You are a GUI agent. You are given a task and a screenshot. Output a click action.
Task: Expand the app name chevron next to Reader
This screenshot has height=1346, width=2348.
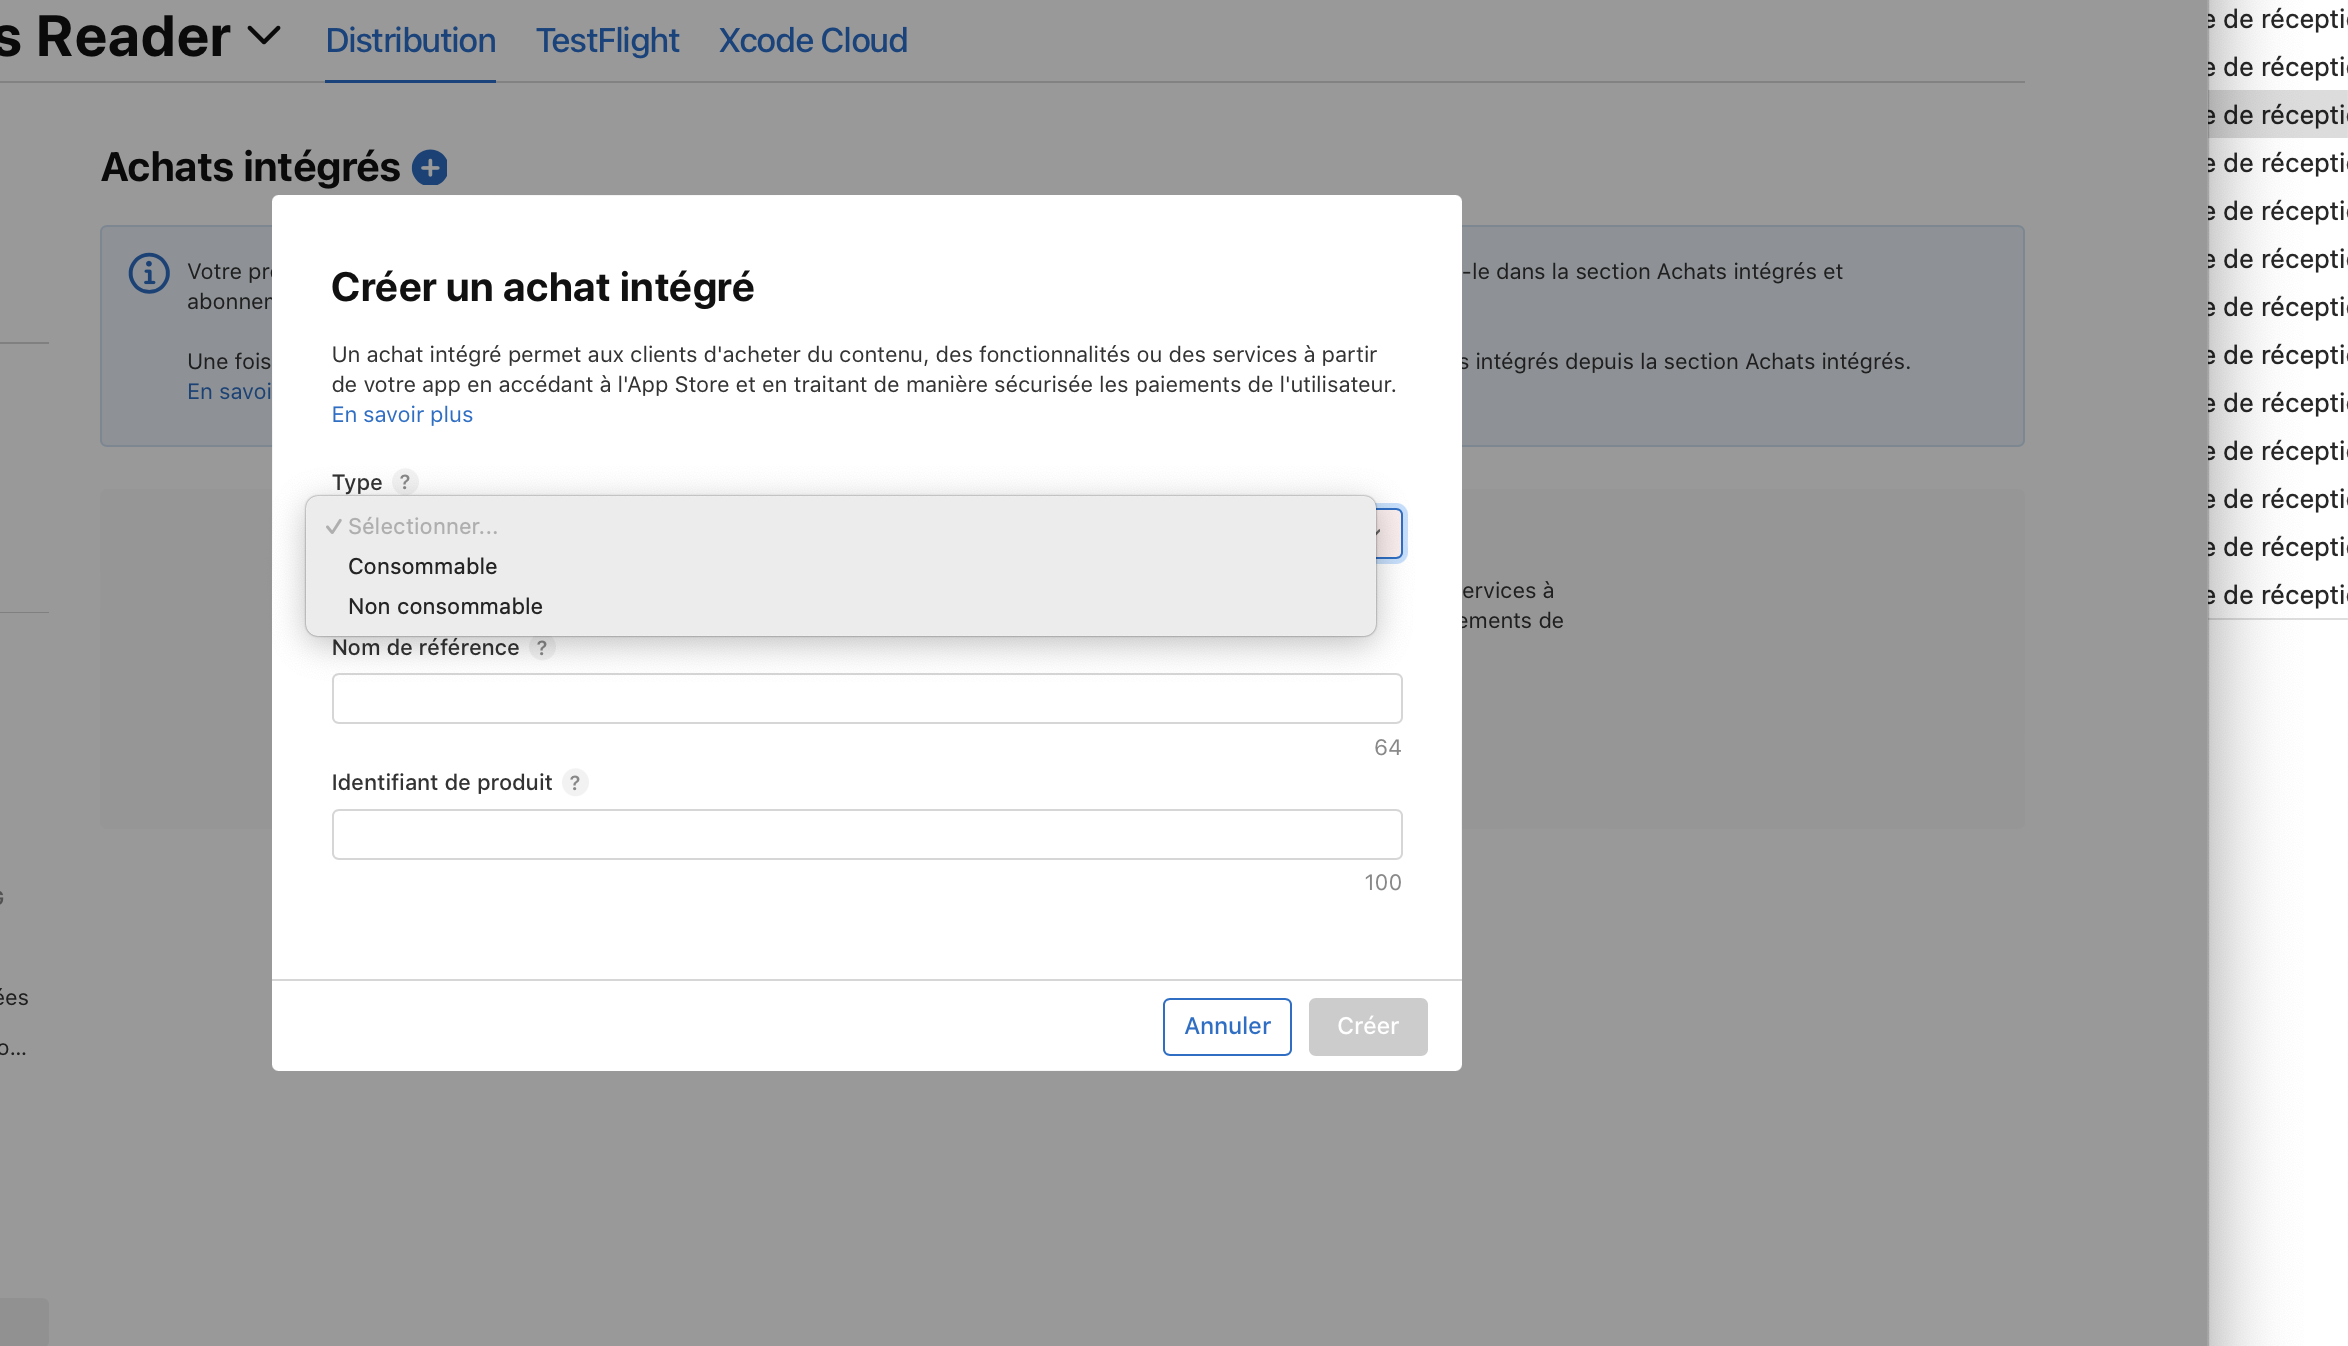[x=264, y=37]
